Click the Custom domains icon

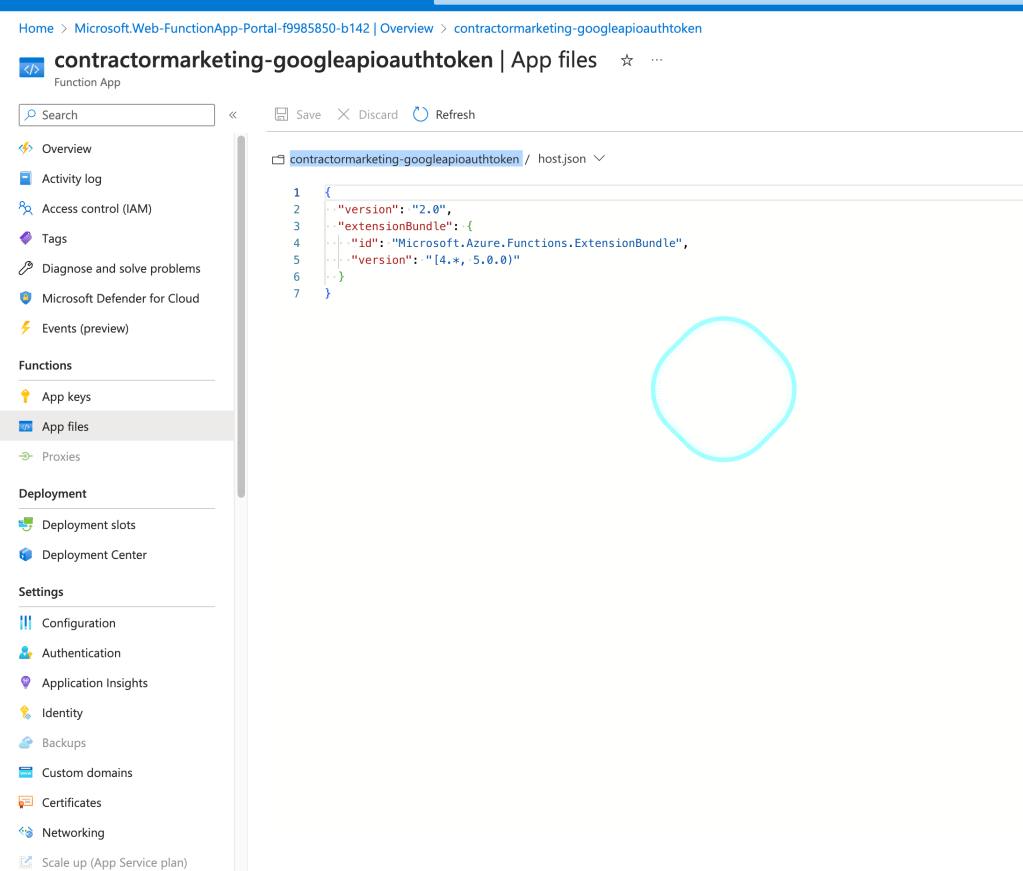pyautogui.click(x=25, y=772)
